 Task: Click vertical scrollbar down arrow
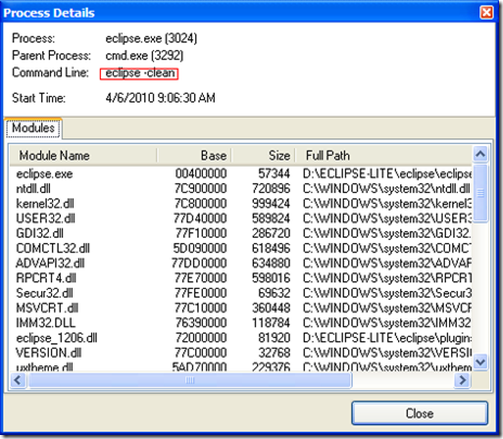coord(480,362)
